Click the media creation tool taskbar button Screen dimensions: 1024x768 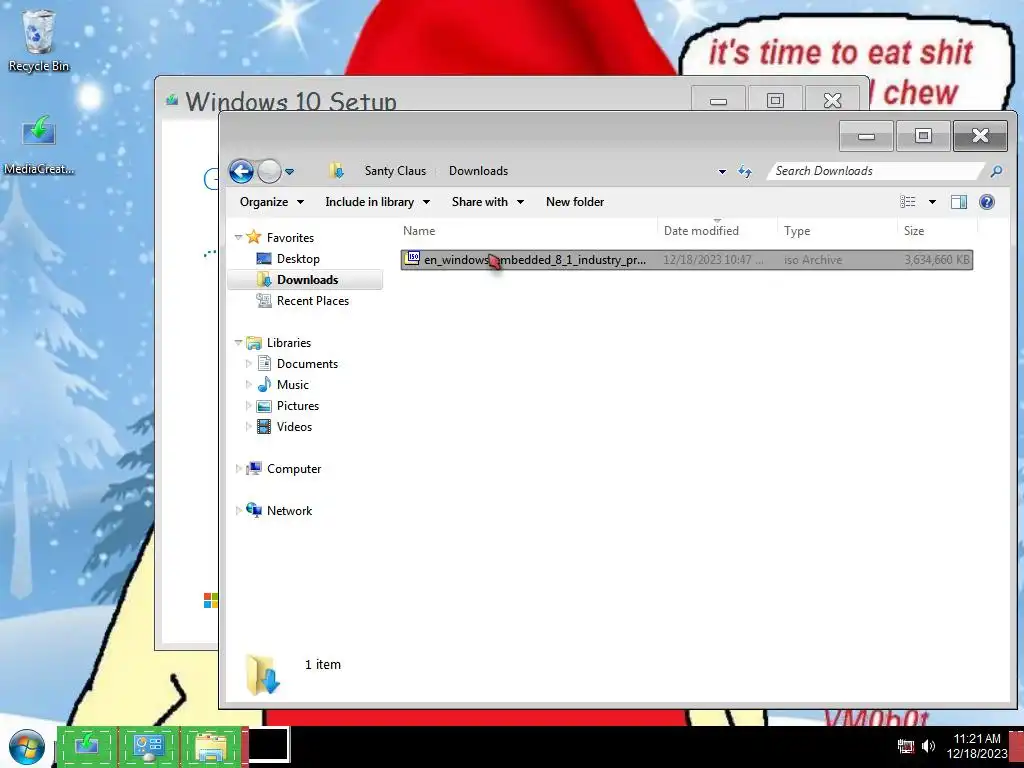tap(88, 746)
